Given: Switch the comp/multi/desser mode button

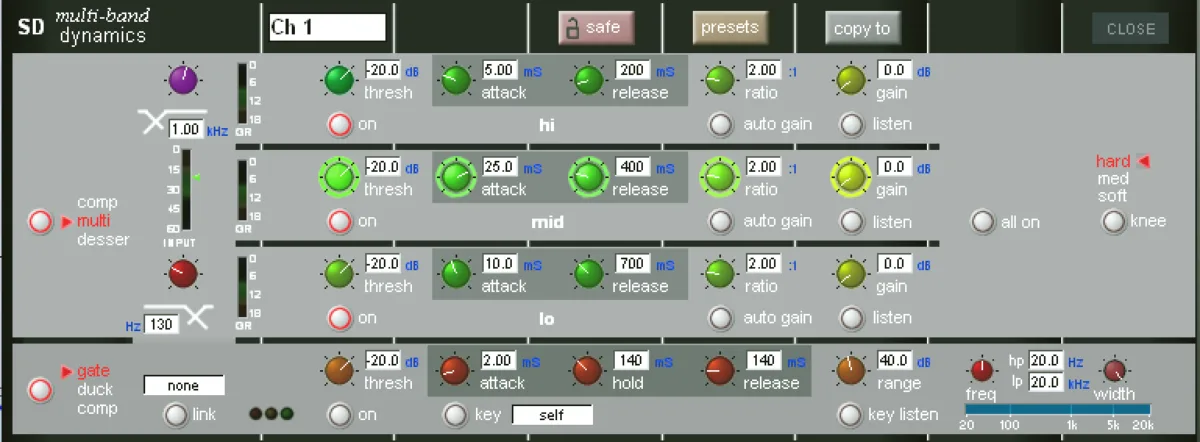Looking at the screenshot, I should (41, 222).
